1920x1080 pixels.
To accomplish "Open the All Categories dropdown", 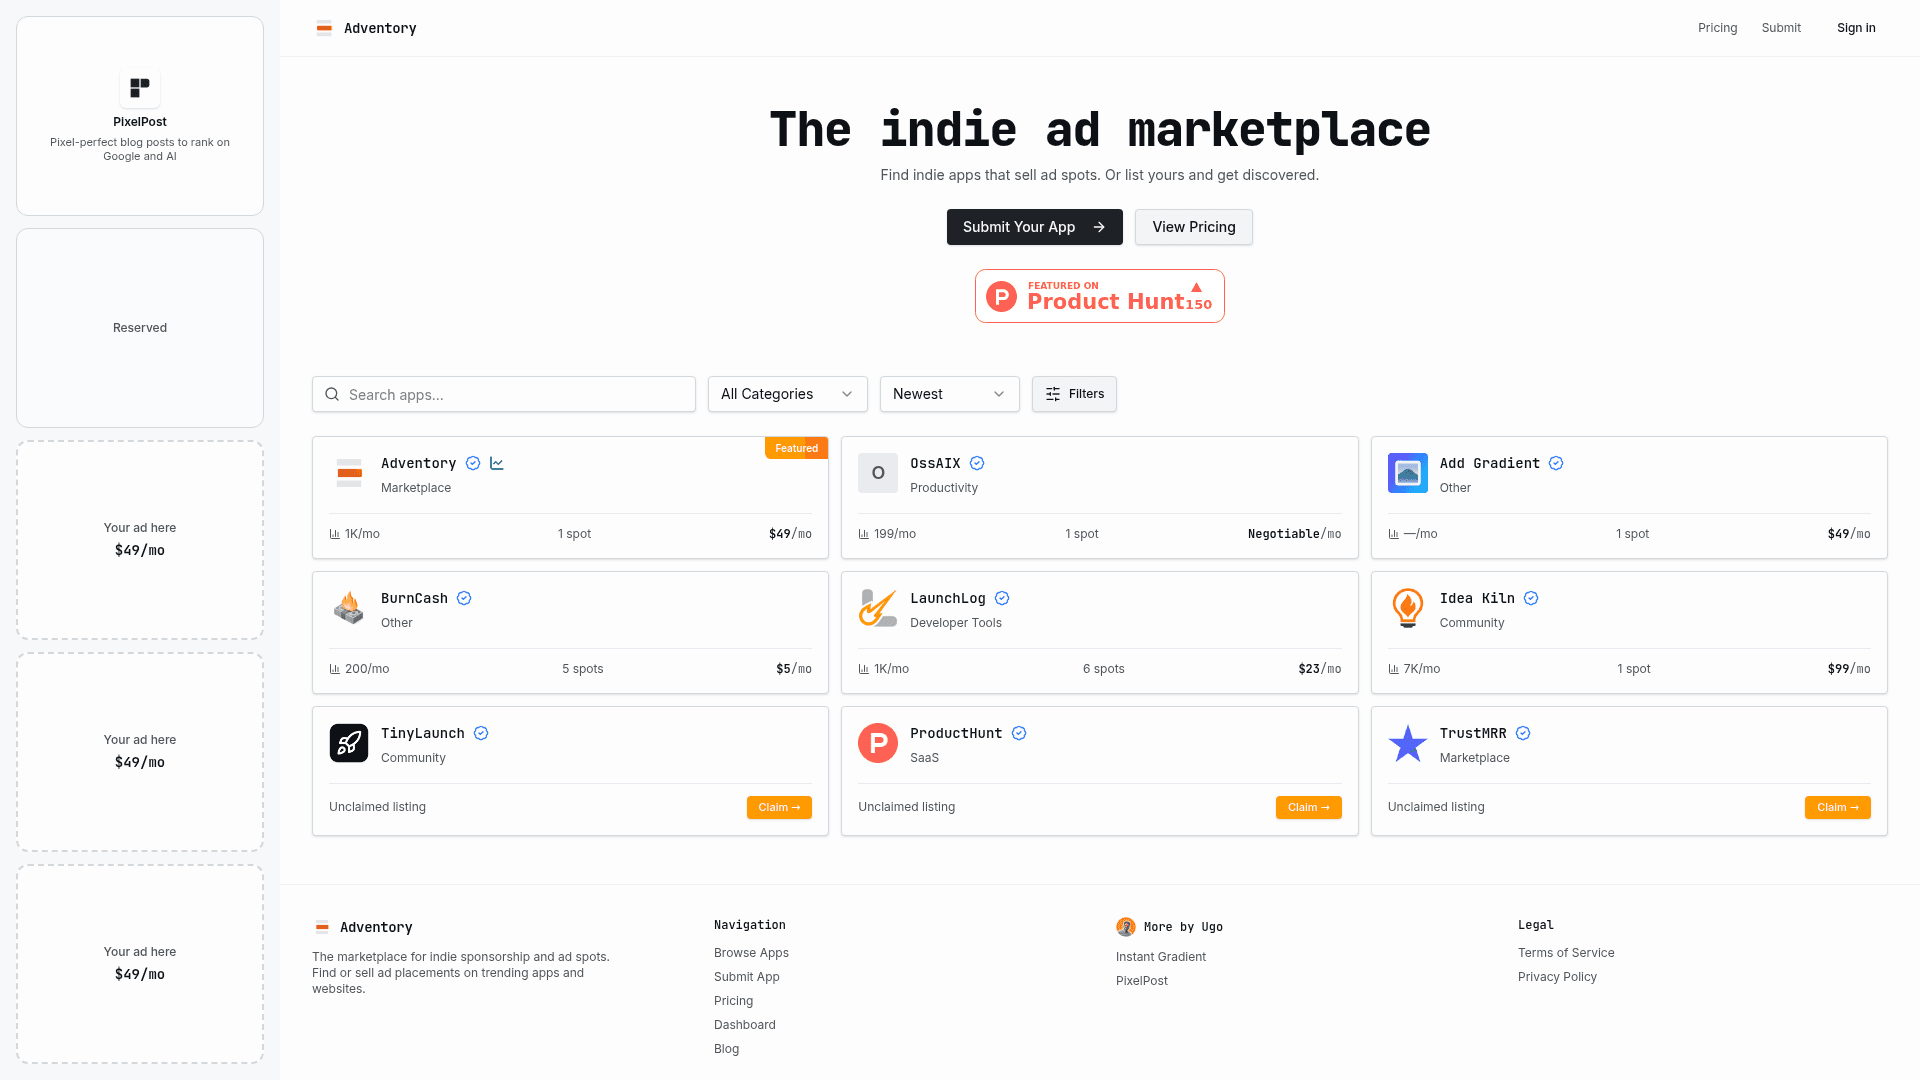I will tap(787, 394).
